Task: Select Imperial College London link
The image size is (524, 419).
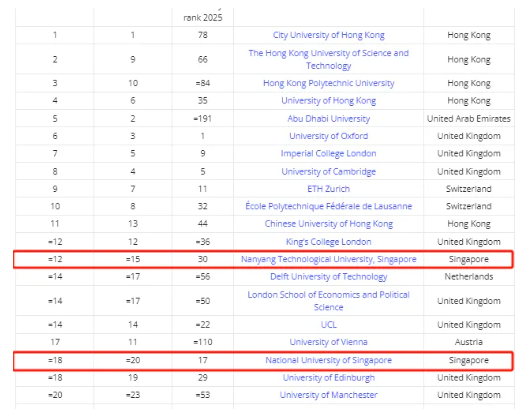Action: tap(329, 153)
